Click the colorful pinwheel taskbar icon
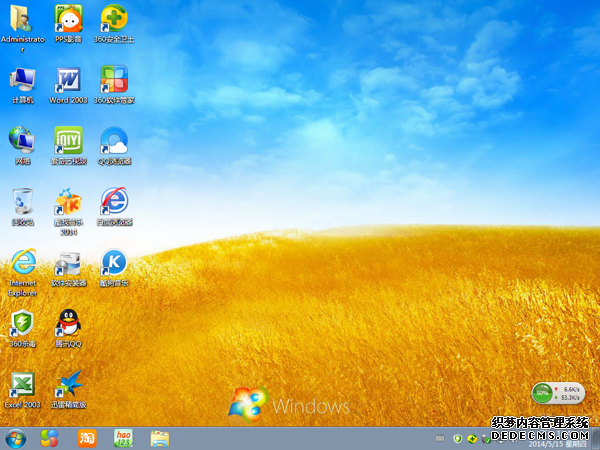 [x=49, y=439]
